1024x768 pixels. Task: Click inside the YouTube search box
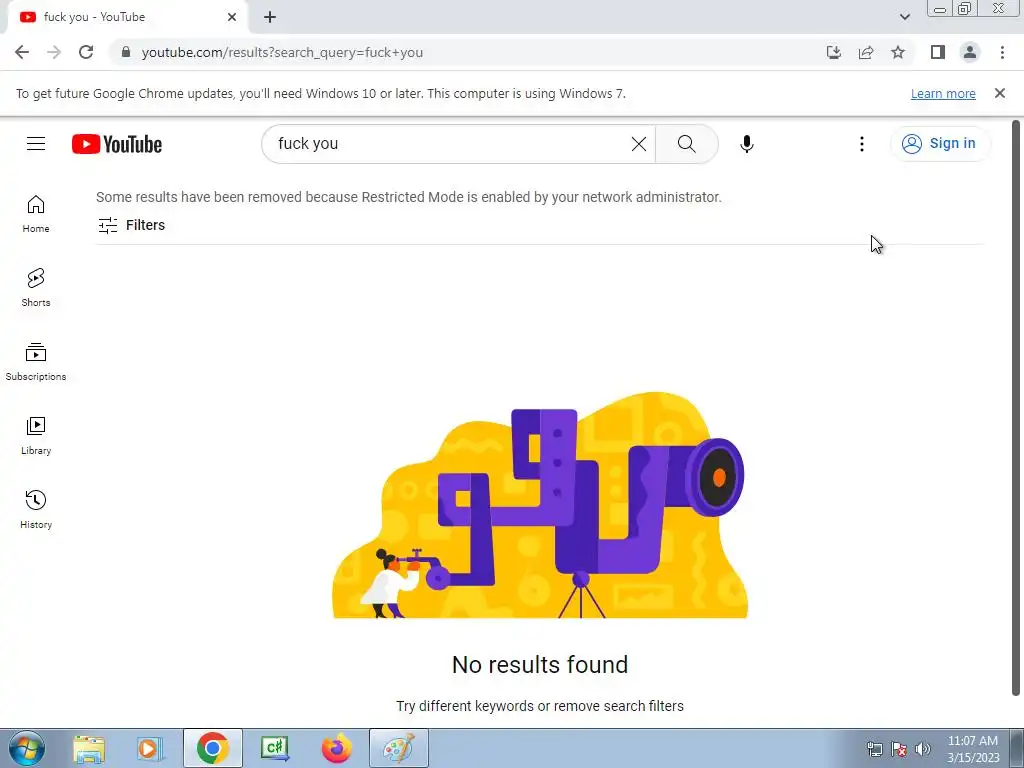(x=451, y=144)
